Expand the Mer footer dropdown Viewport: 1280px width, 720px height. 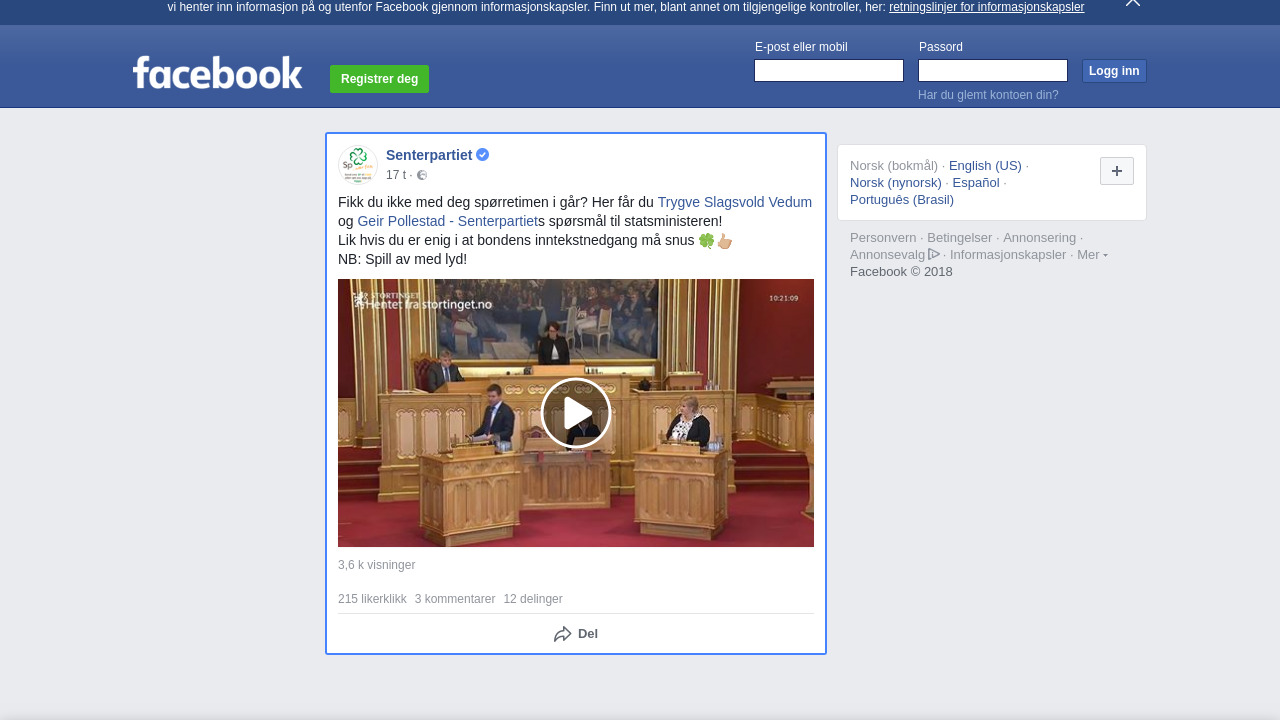pyautogui.click(x=1092, y=255)
